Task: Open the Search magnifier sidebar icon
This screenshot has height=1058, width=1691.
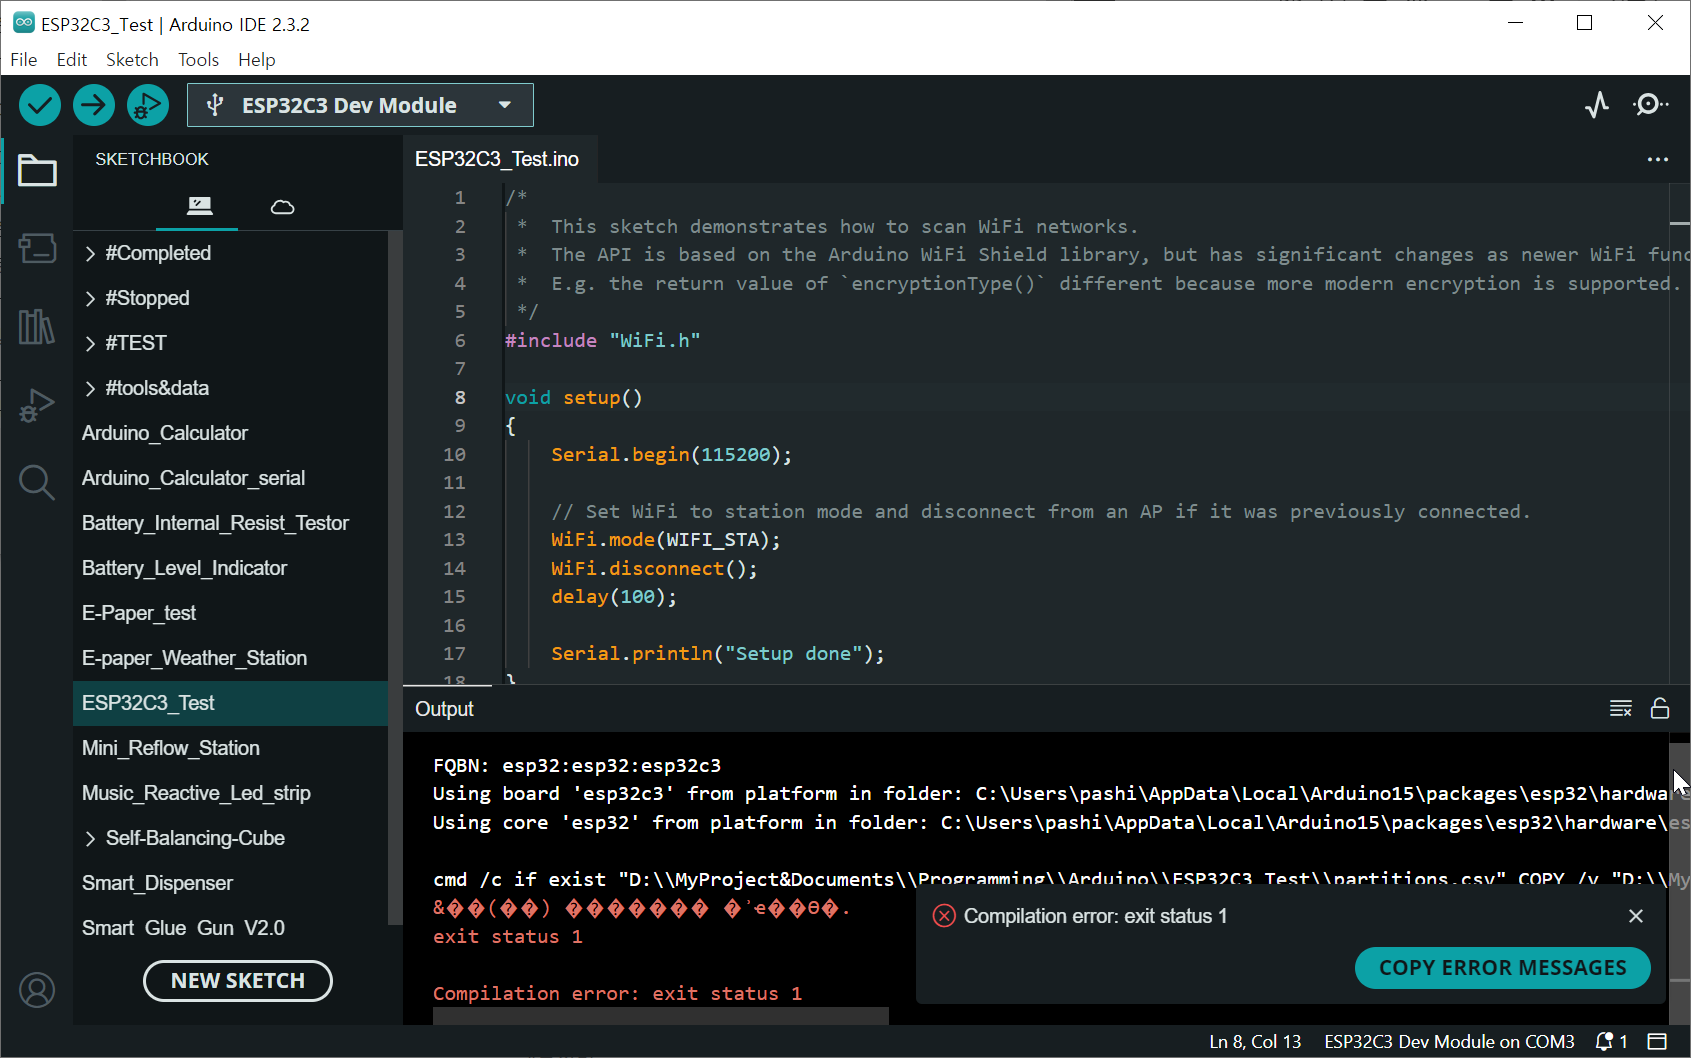Action: coord(37,483)
